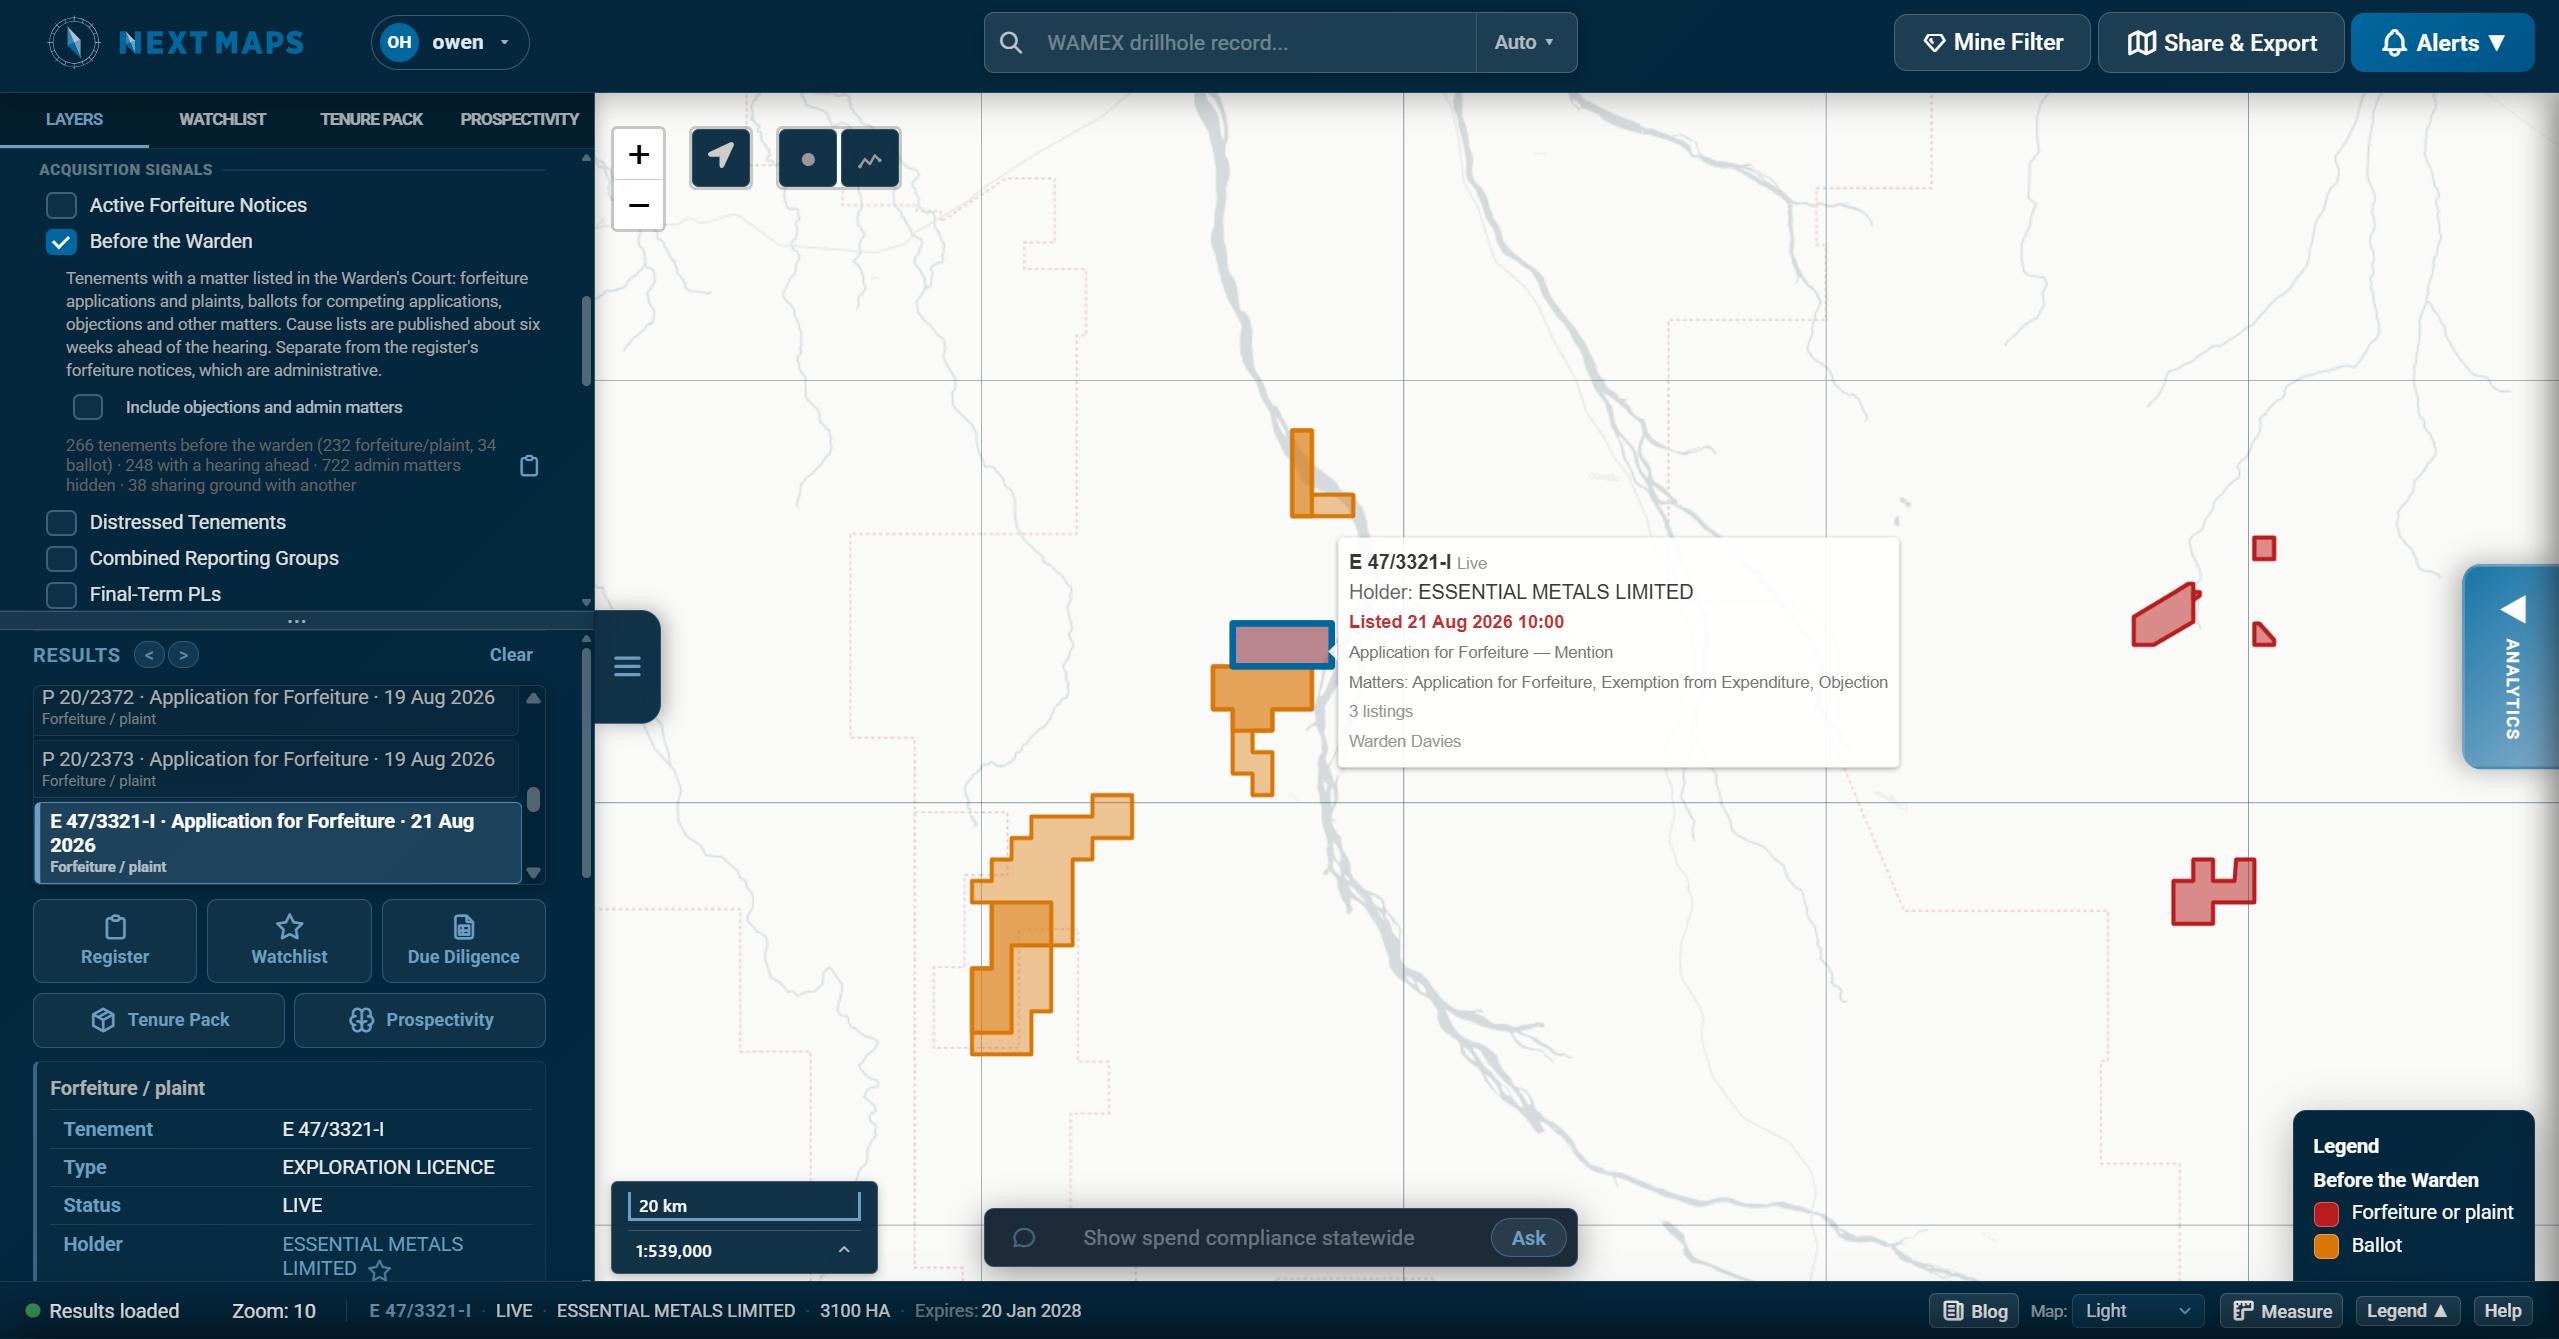2559x1339 pixels.
Task: Open Due Diligence report
Action: (464, 940)
